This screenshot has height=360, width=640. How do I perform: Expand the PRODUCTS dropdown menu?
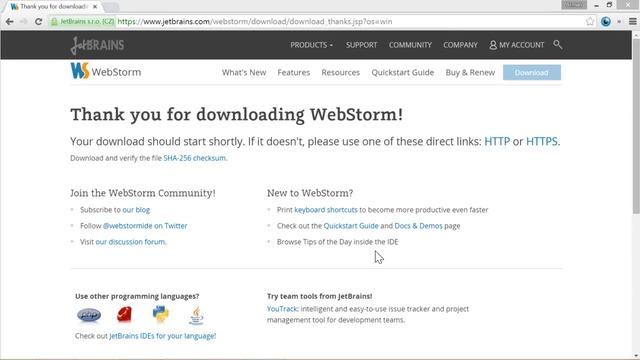coord(311,45)
